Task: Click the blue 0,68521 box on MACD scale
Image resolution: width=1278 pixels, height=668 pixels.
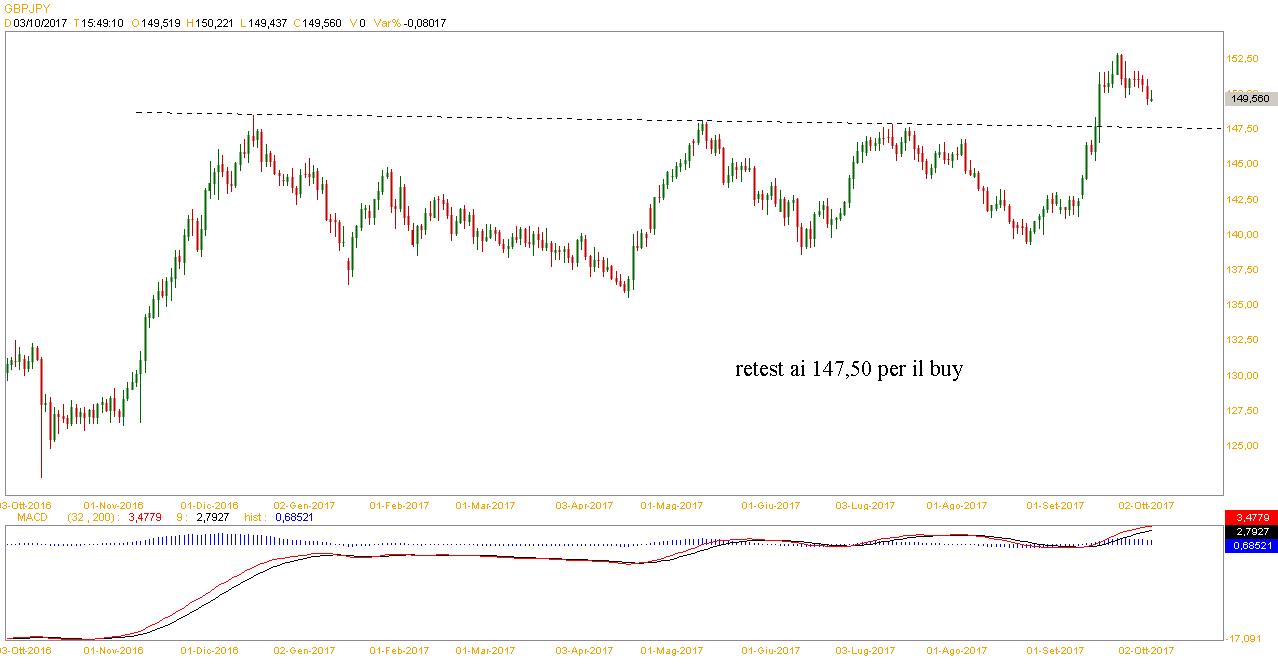Action: pos(1251,545)
